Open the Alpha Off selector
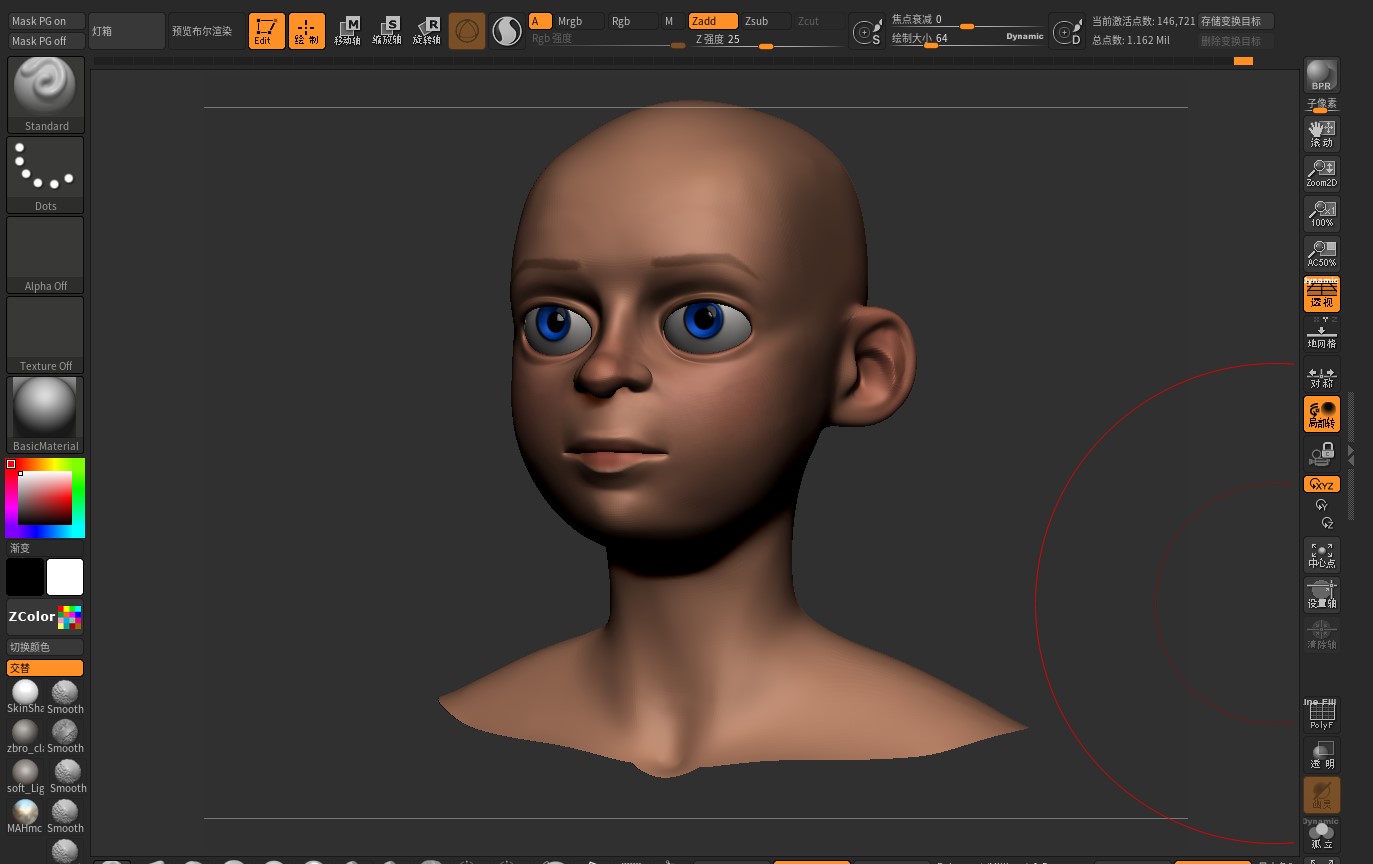 coord(46,255)
